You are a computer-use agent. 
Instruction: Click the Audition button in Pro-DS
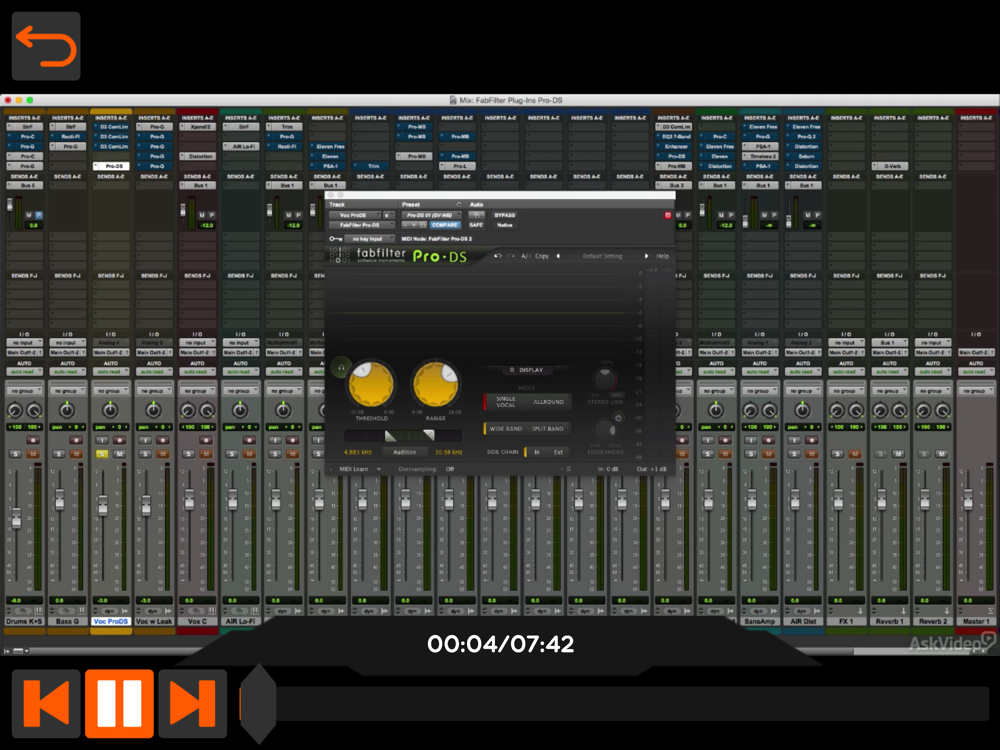404,452
